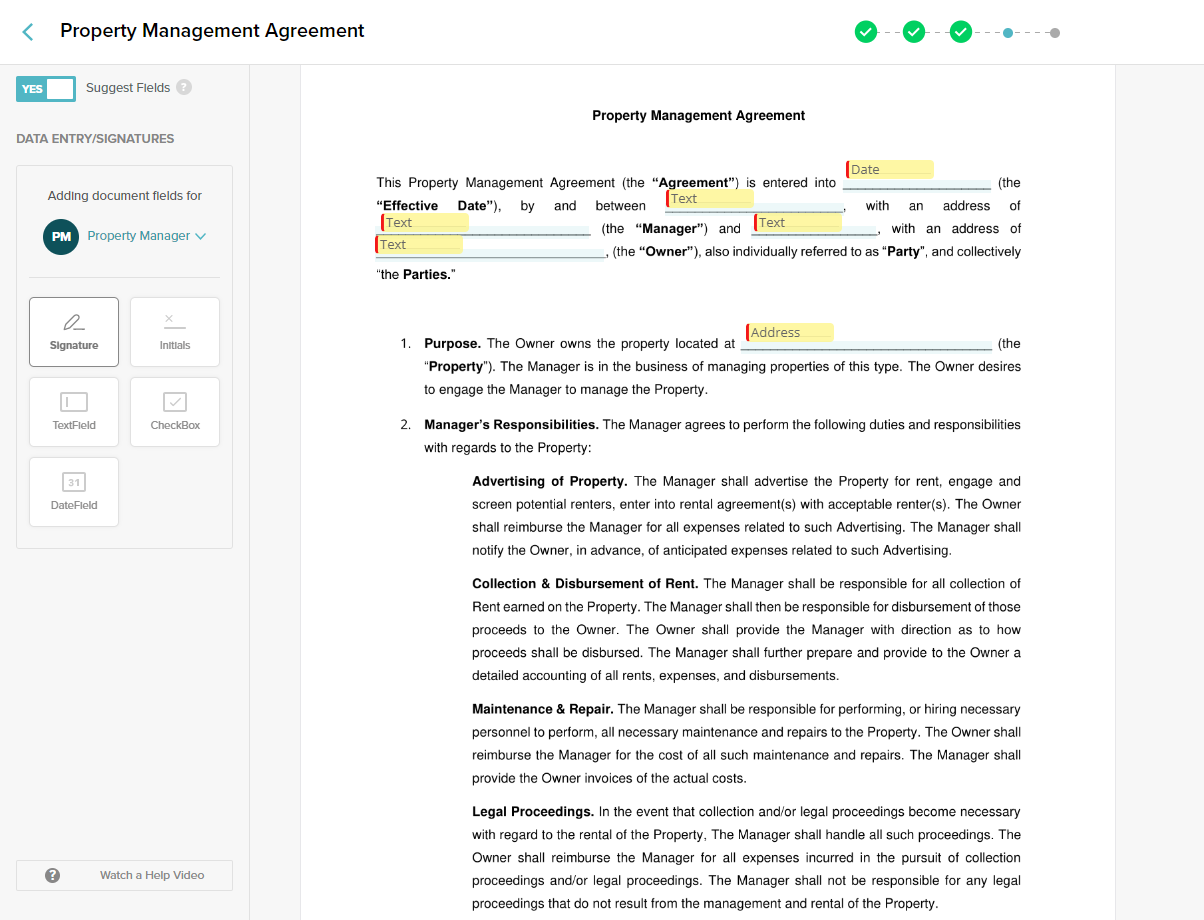Select the TextField tool
The height and width of the screenshot is (920, 1204).
point(74,411)
